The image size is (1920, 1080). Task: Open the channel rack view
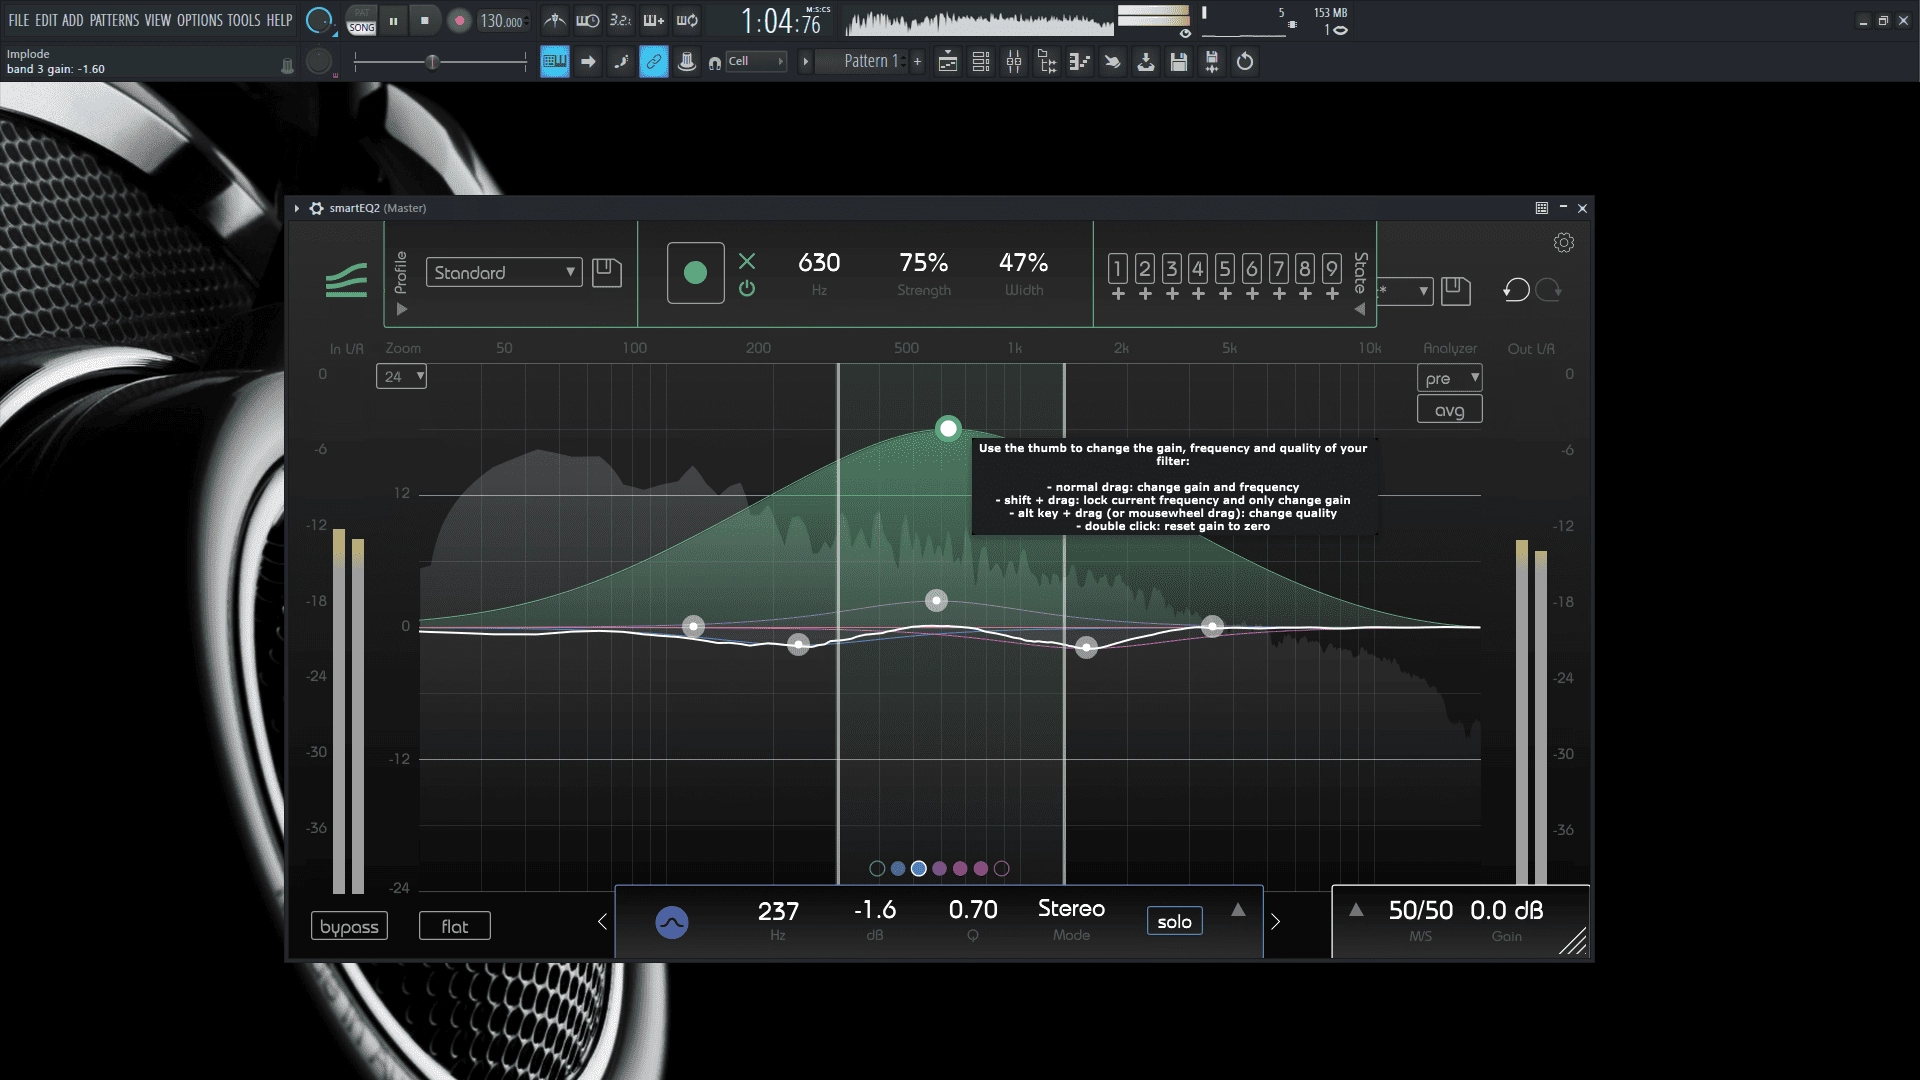[981, 62]
